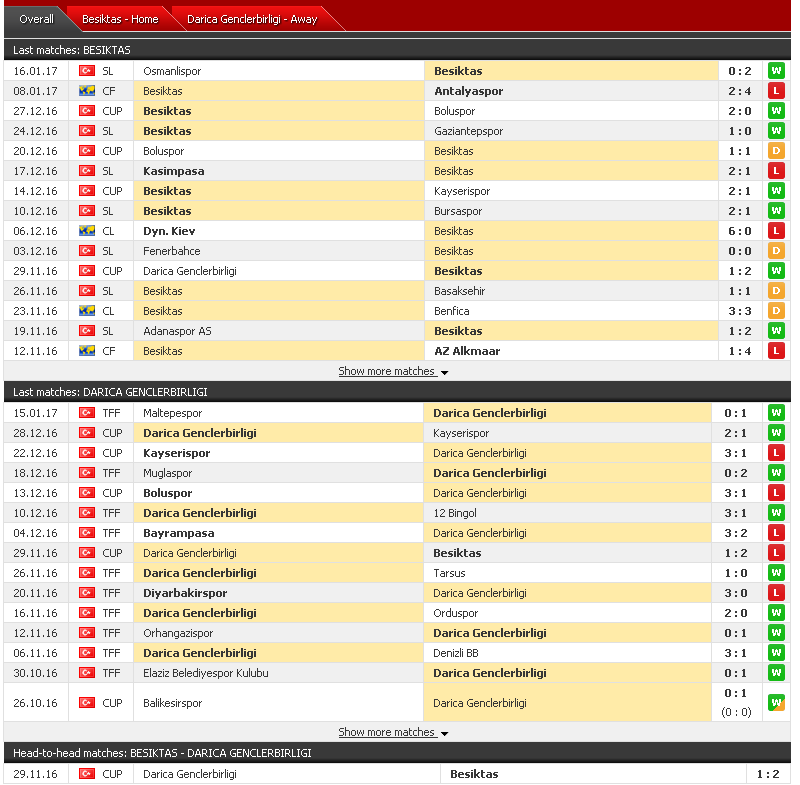Viewport: 800px width, 785px height.
Task: Open the Darica Genclerbirligi - Away tab
Action: click(252, 19)
